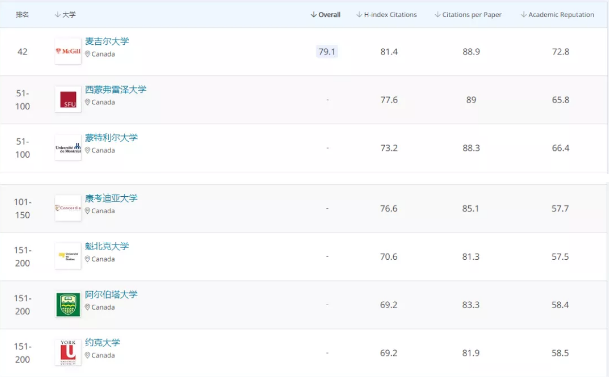Click the Université du Québec logo
609x377 pixels.
[x=68, y=256]
